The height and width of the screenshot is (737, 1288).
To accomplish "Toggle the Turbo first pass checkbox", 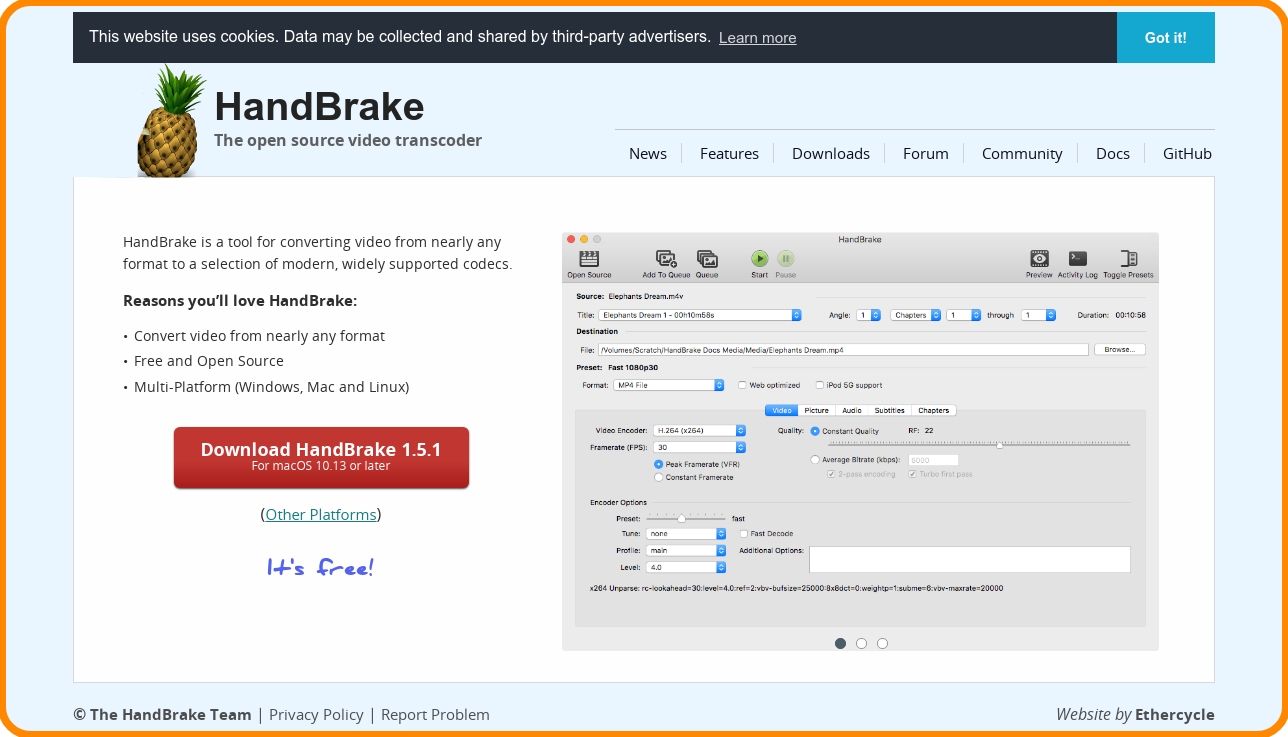I will (912, 474).
